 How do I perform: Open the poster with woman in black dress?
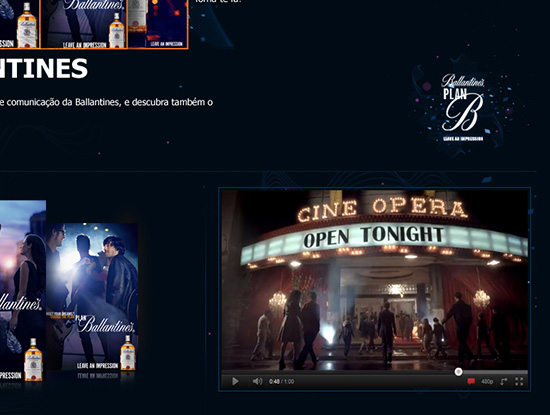[23, 290]
